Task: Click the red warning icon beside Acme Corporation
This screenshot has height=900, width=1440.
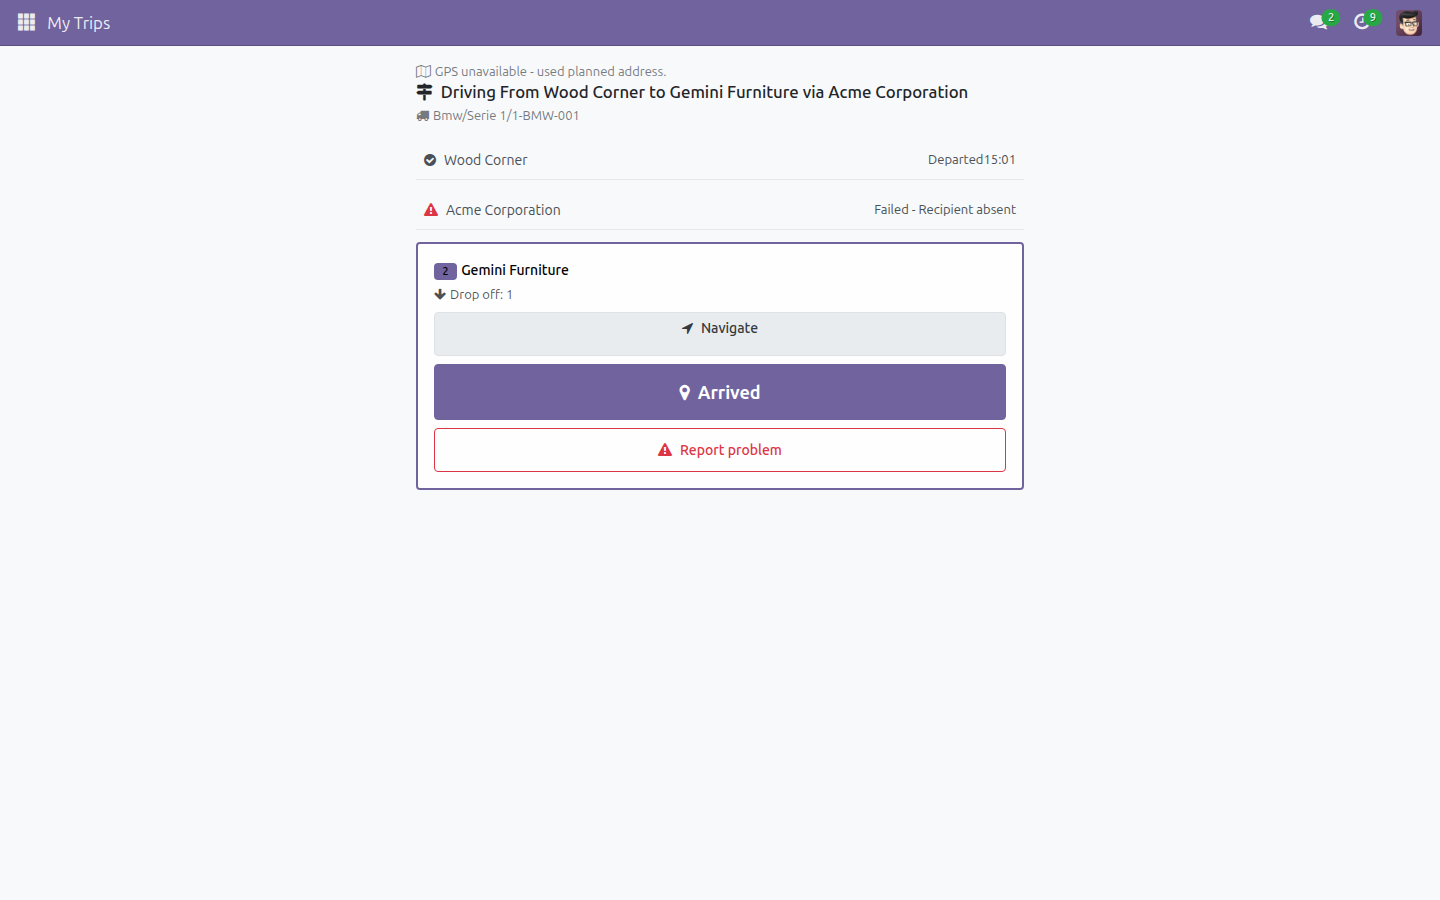Action: [431, 210]
